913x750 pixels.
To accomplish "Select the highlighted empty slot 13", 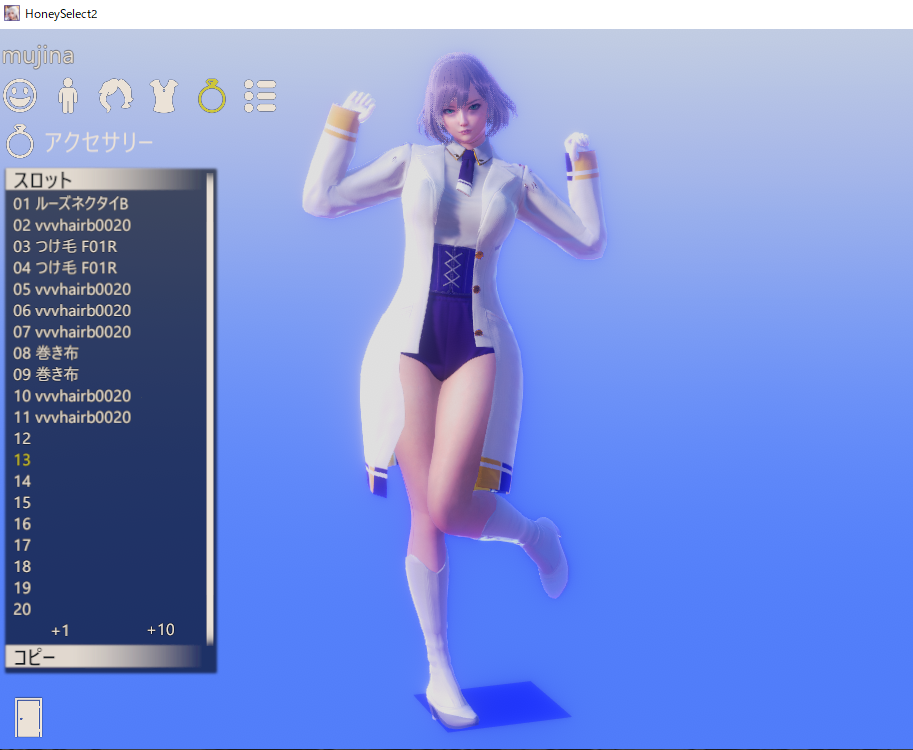I will click(x=22, y=460).
